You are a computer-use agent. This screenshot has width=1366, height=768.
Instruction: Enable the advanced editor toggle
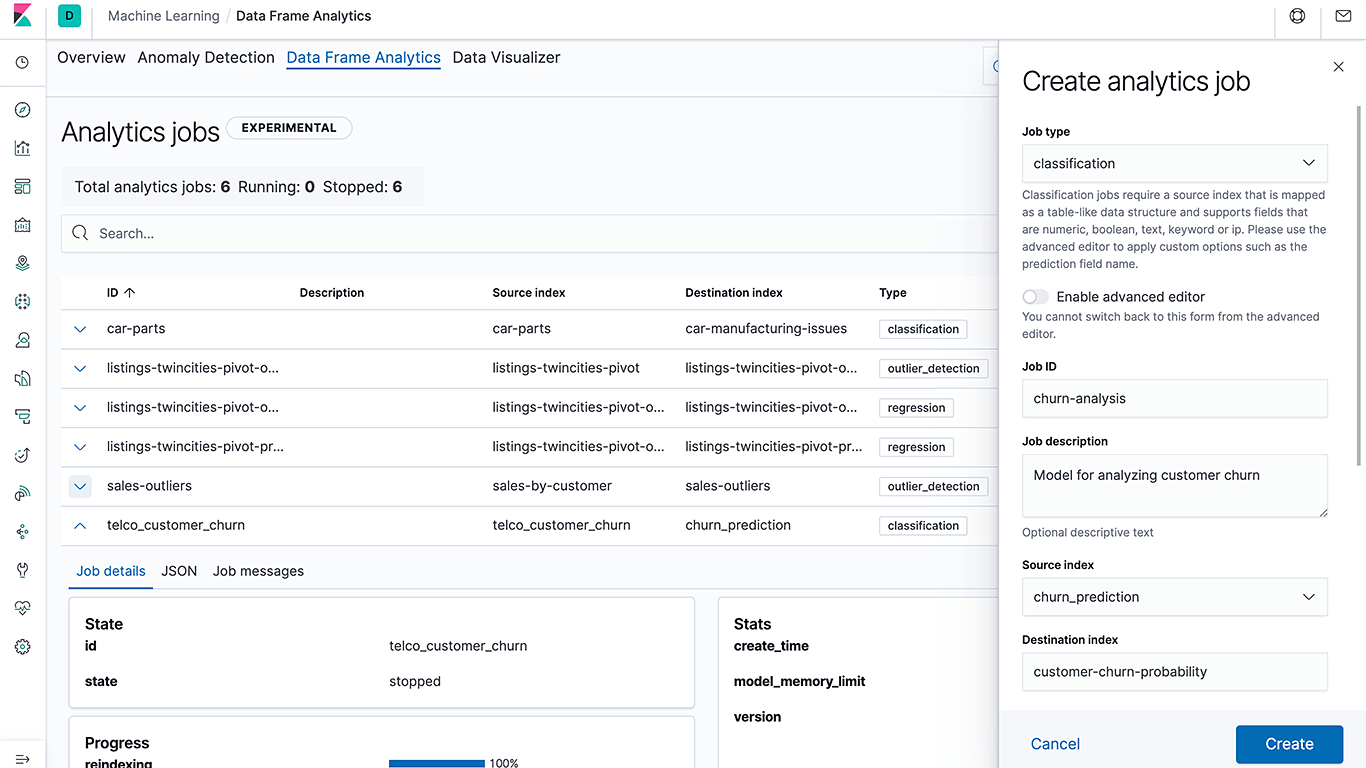1035,296
